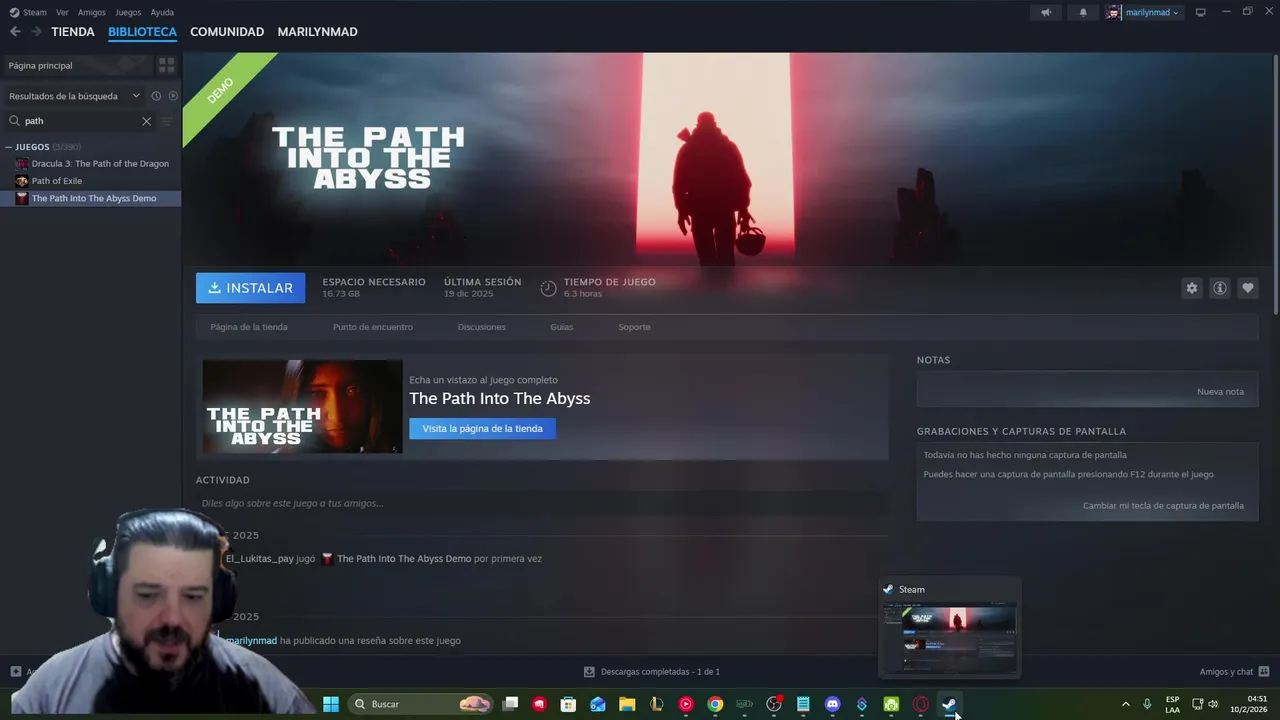Go back with the left arrow
Viewport: 1280px width, 720px height.
click(15, 32)
